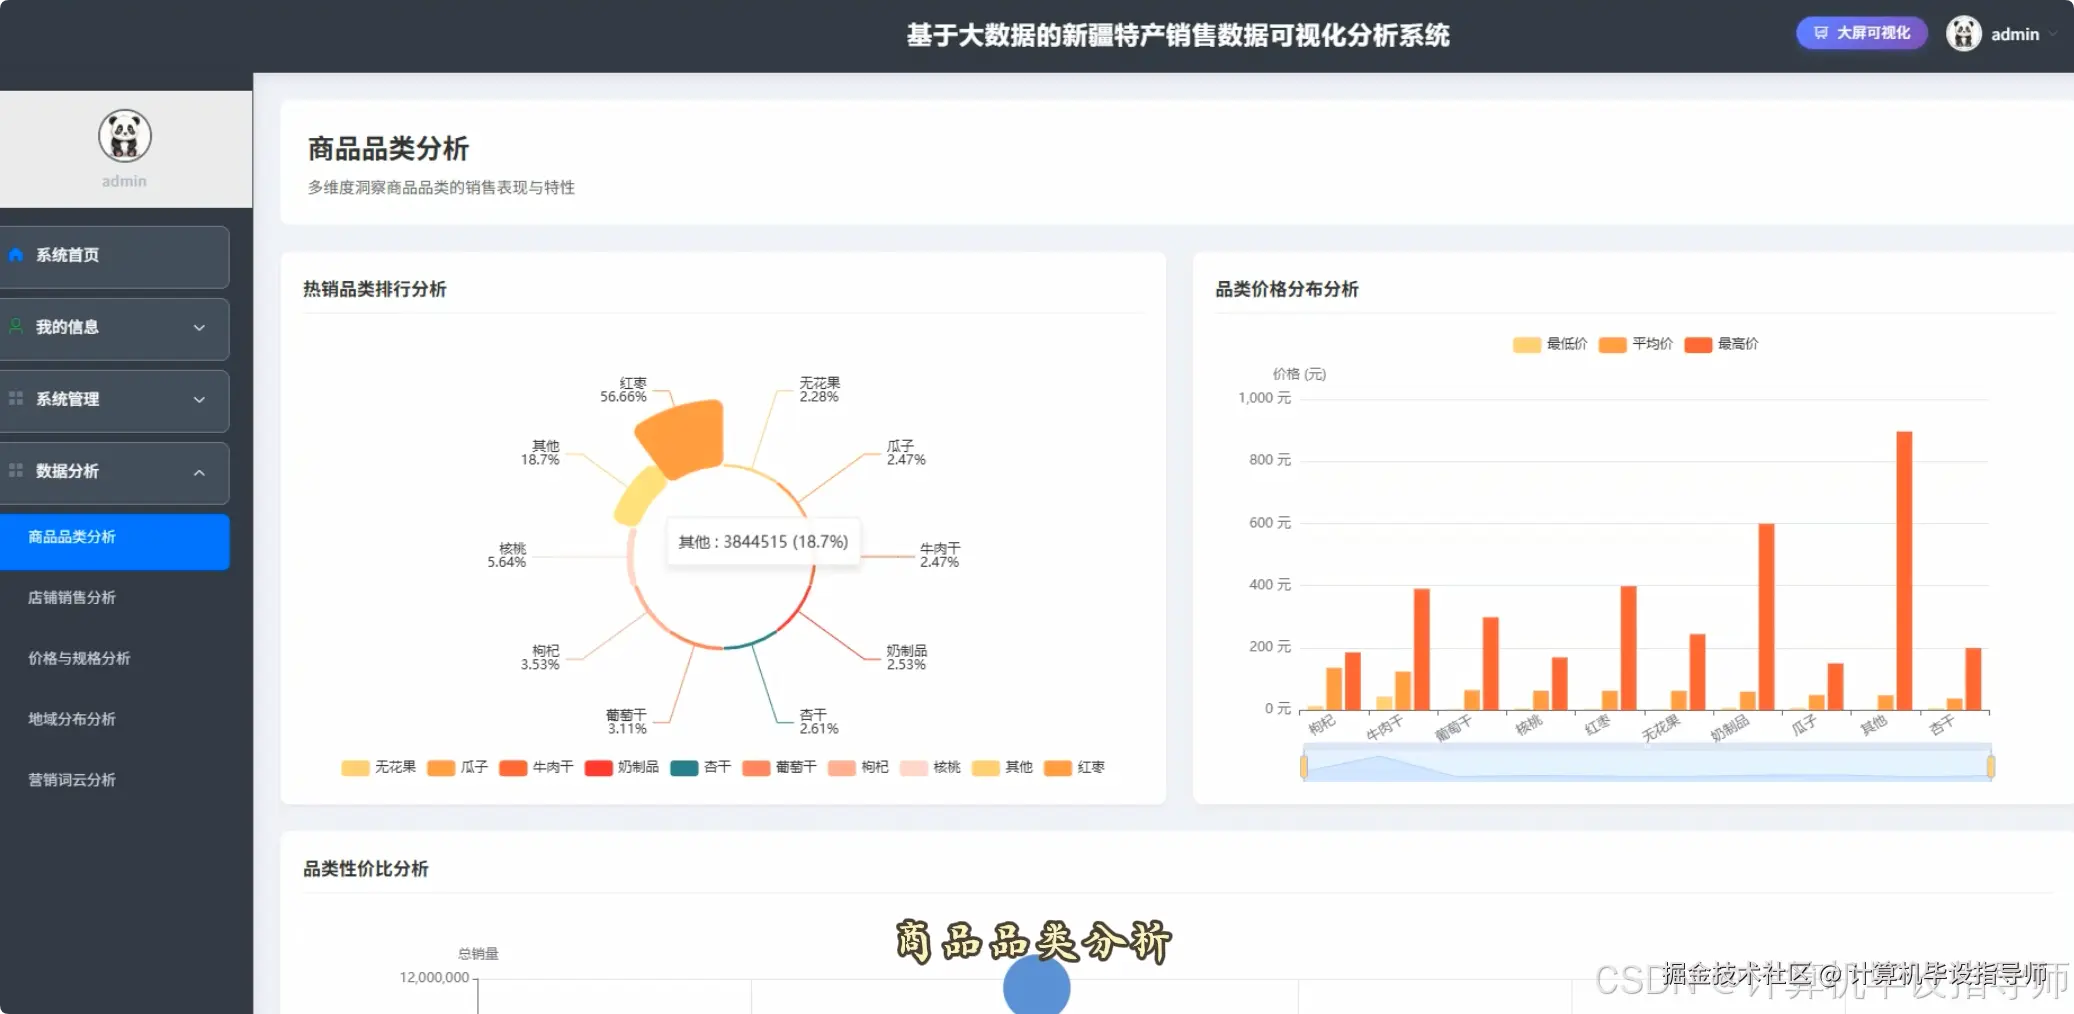
Task: Toggle 瓜子 legend in pie chart
Action: point(457,767)
